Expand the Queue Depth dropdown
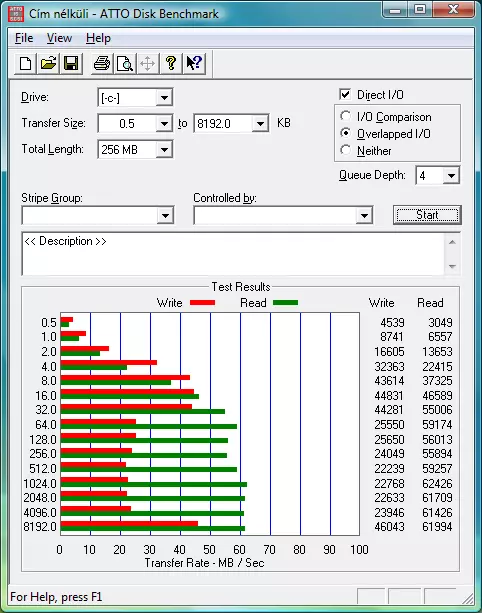The width and height of the screenshot is (482, 613). point(451,176)
